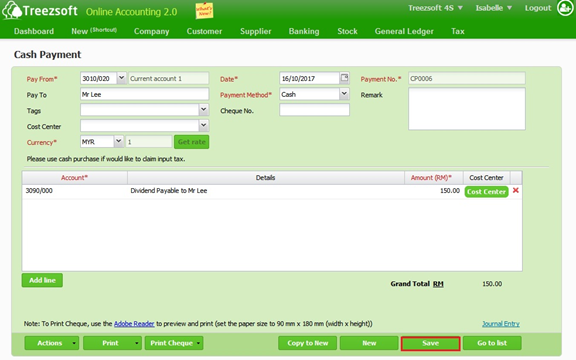This screenshot has height=360, width=576.
Task: Click the amount cell 150.00 in the row
Action: point(433,191)
